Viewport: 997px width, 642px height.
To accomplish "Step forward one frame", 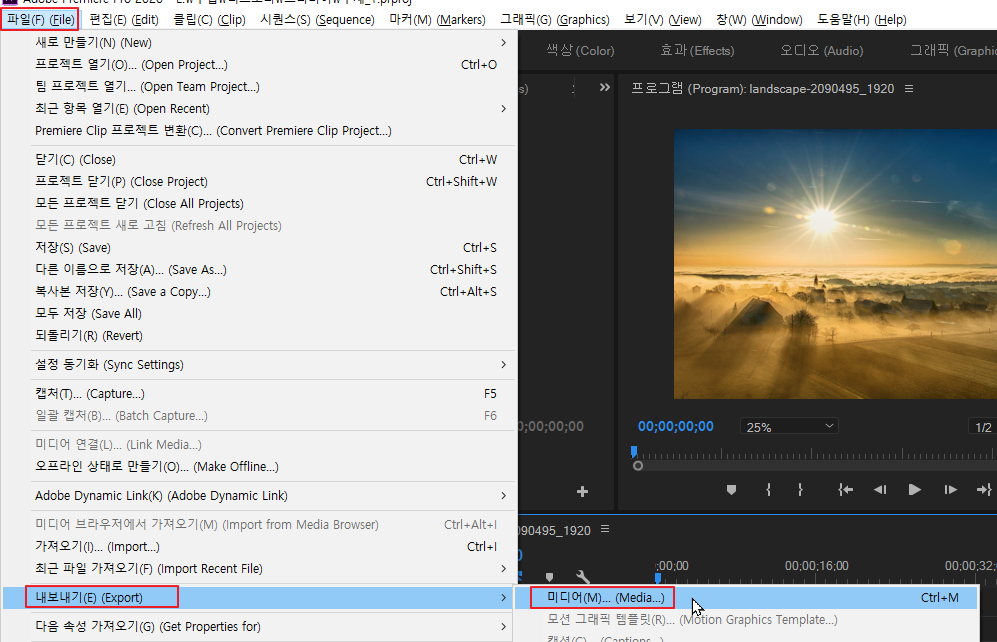I will 951,490.
